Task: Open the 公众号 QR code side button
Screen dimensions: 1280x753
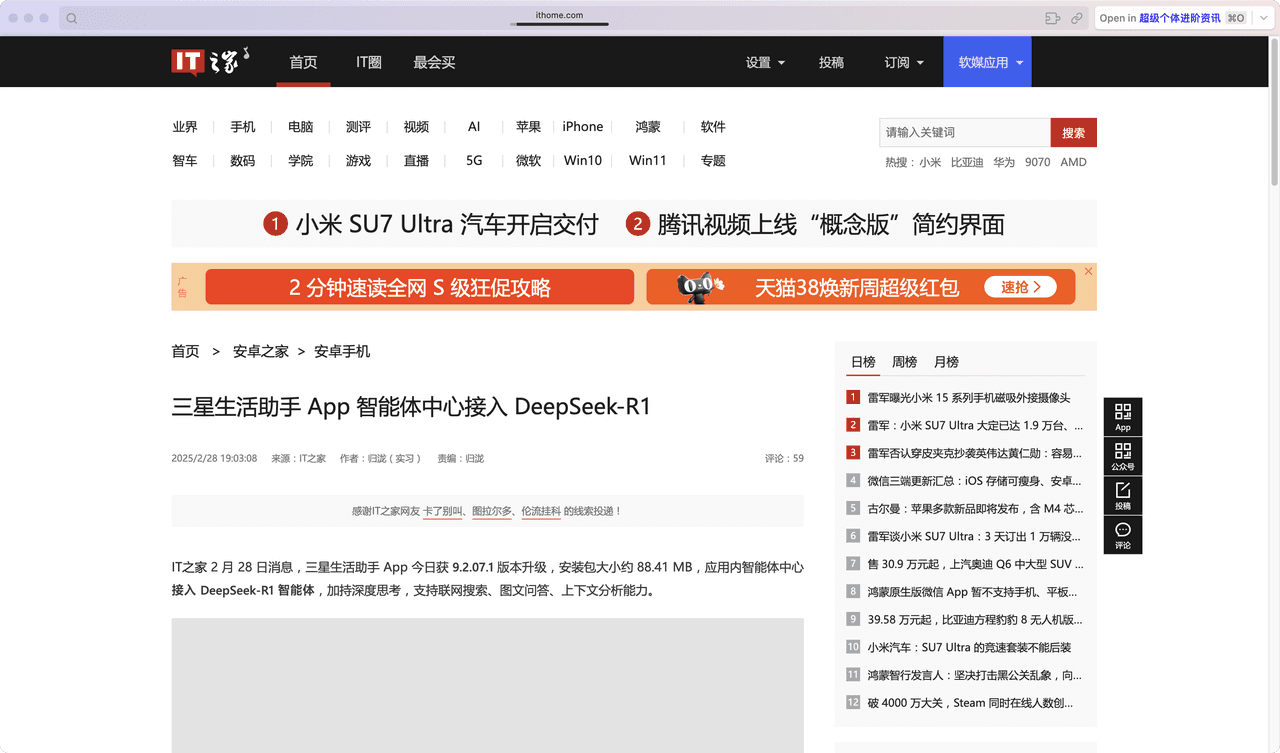Action: click(1123, 456)
